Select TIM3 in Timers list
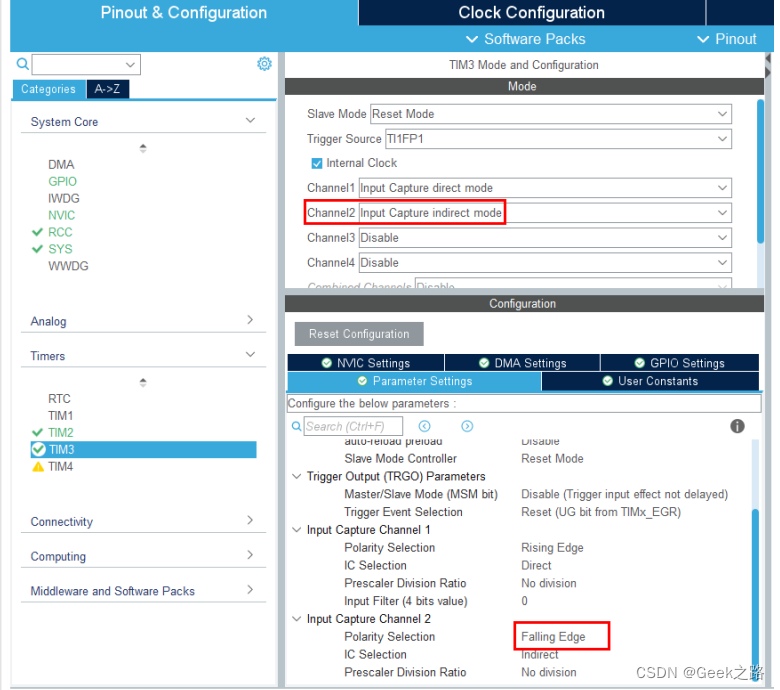Screen dimensions: 780x690 (x=143, y=450)
